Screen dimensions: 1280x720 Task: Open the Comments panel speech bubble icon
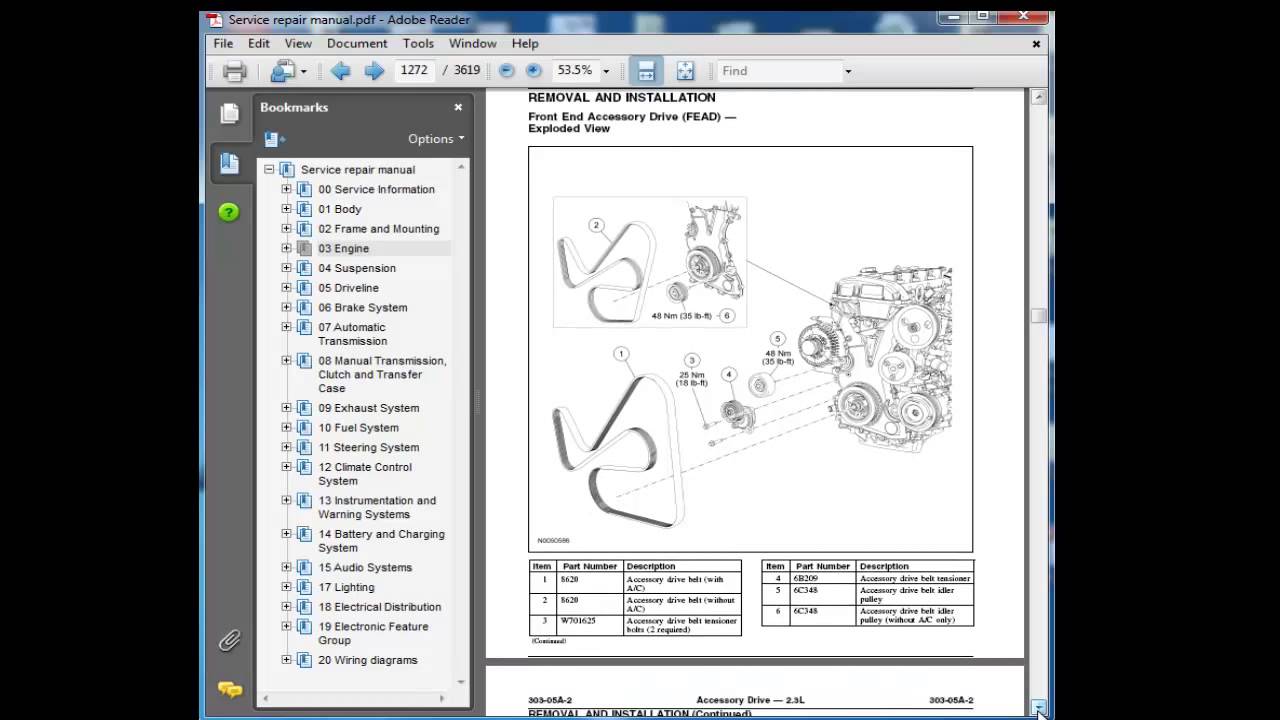click(230, 689)
